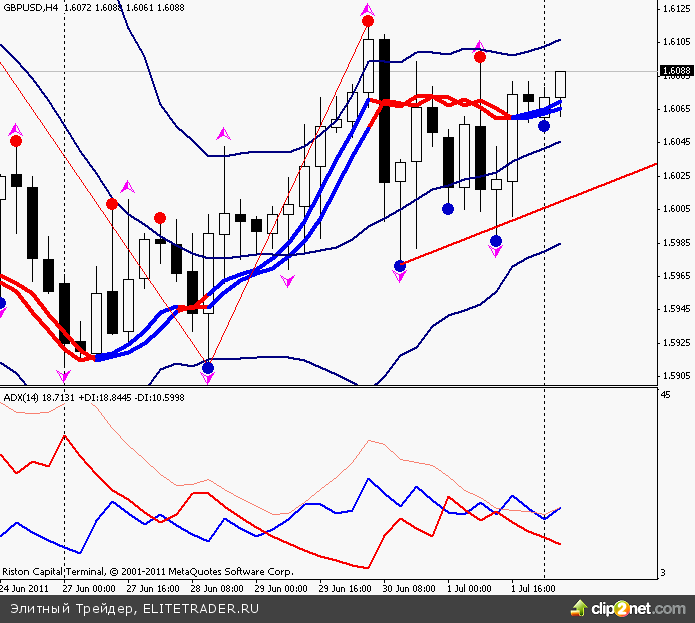
Task: Click the 1.5905 price axis label
Action: pyautogui.click(x=675, y=376)
